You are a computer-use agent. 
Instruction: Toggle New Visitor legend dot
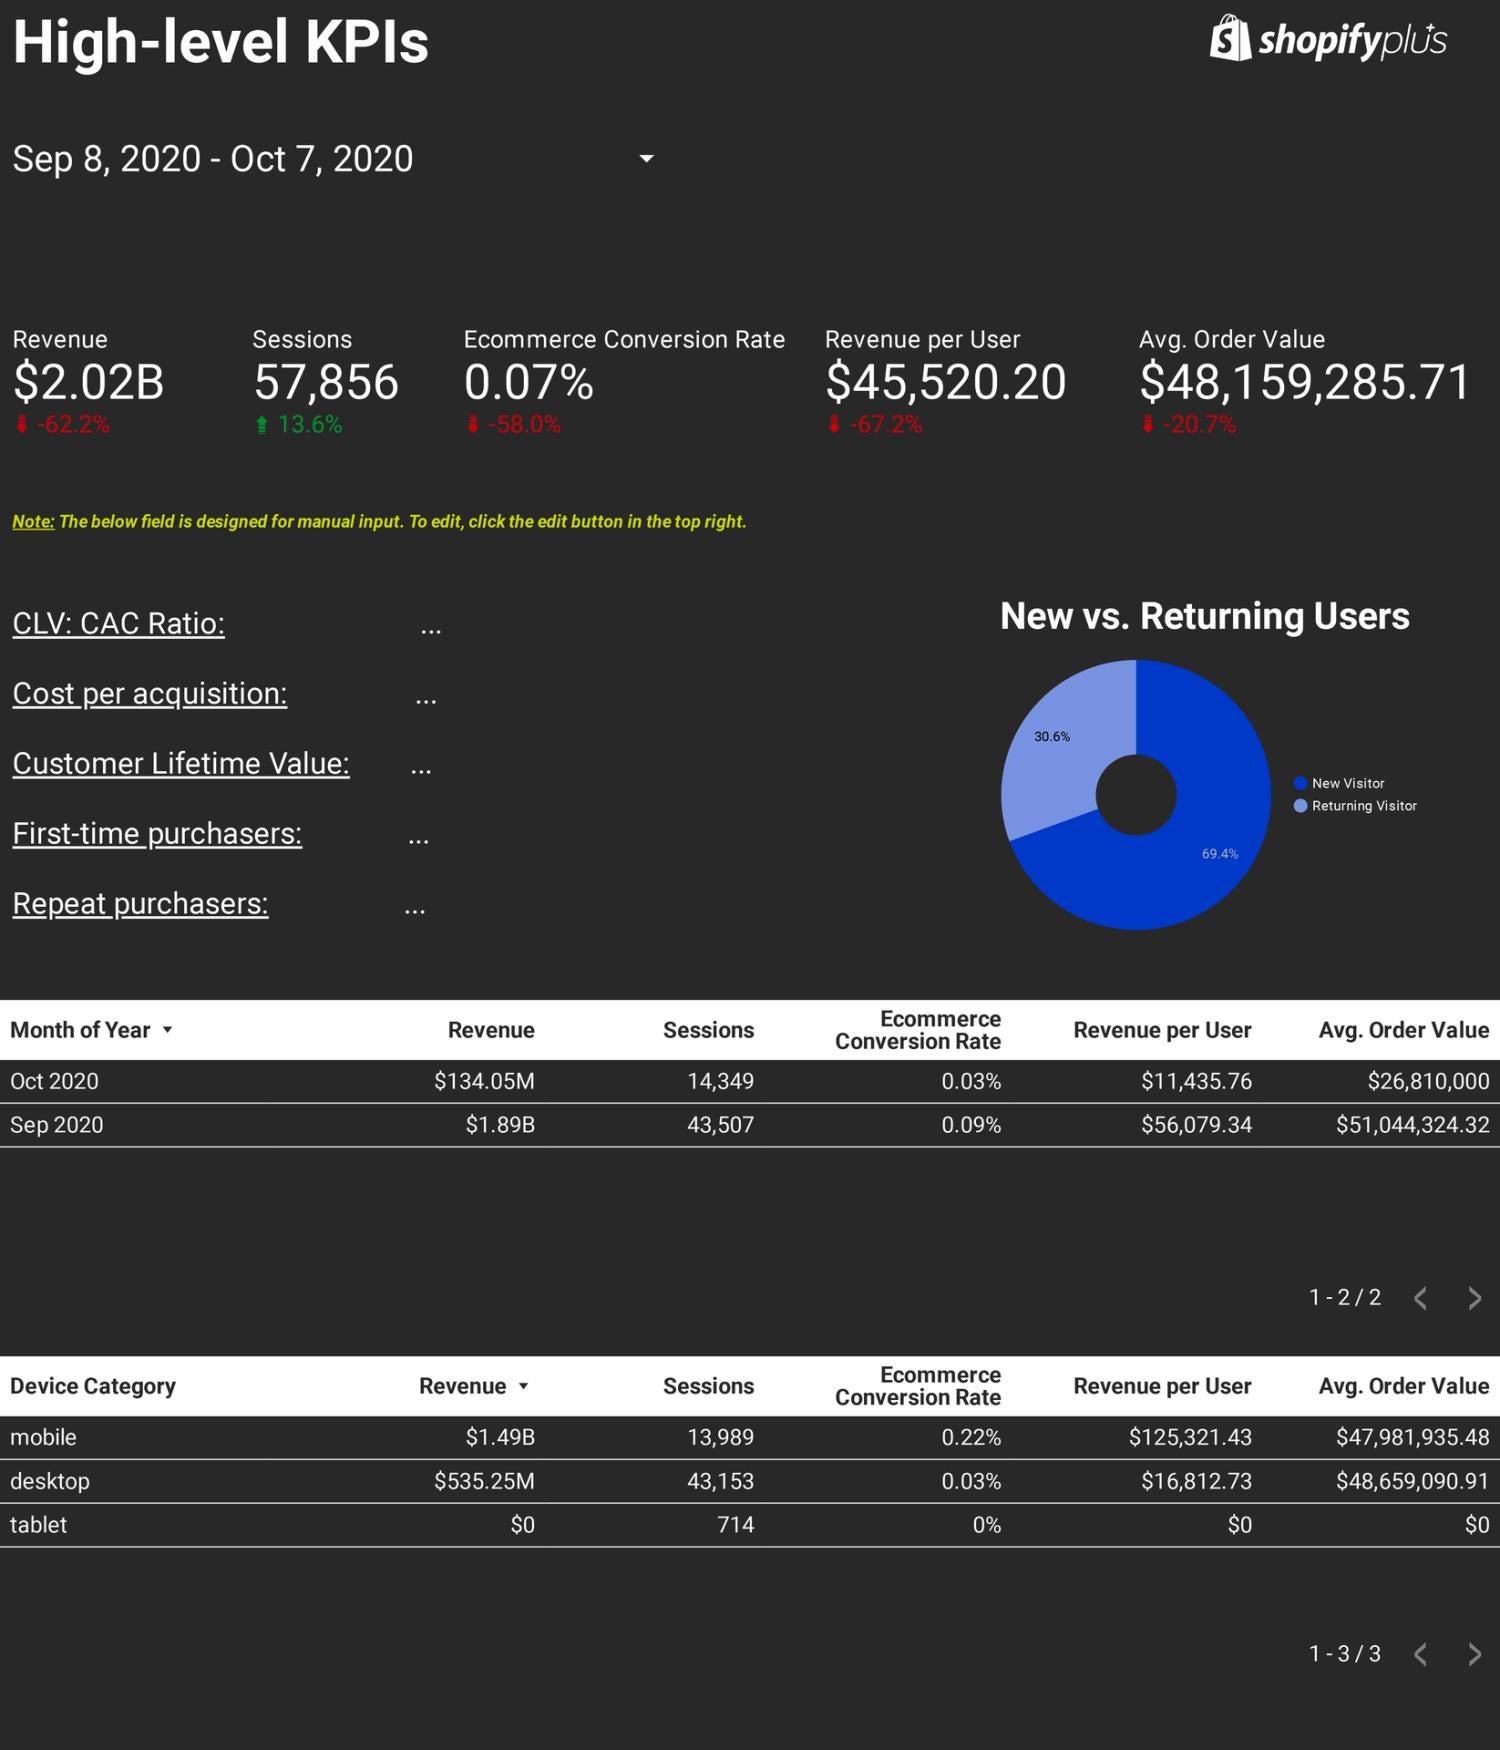(x=1300, y=783)
